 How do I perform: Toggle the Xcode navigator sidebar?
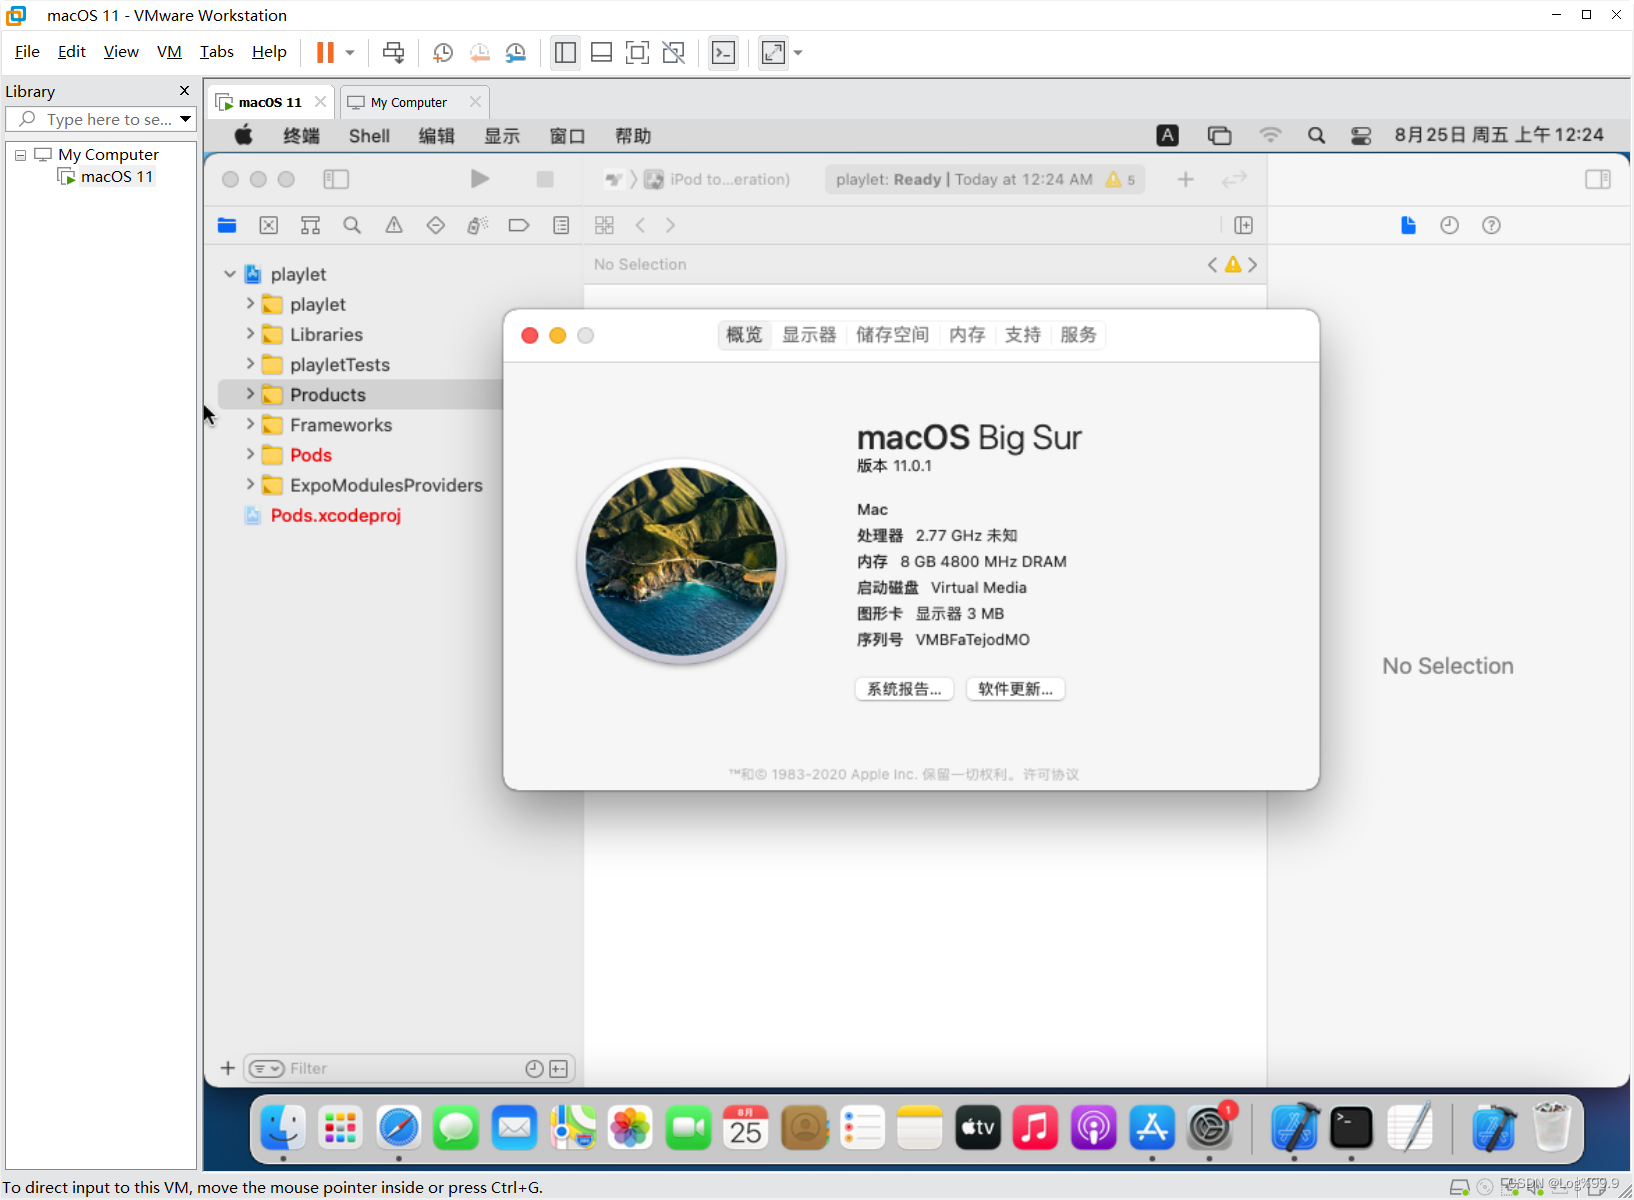(x=336, y=179)
